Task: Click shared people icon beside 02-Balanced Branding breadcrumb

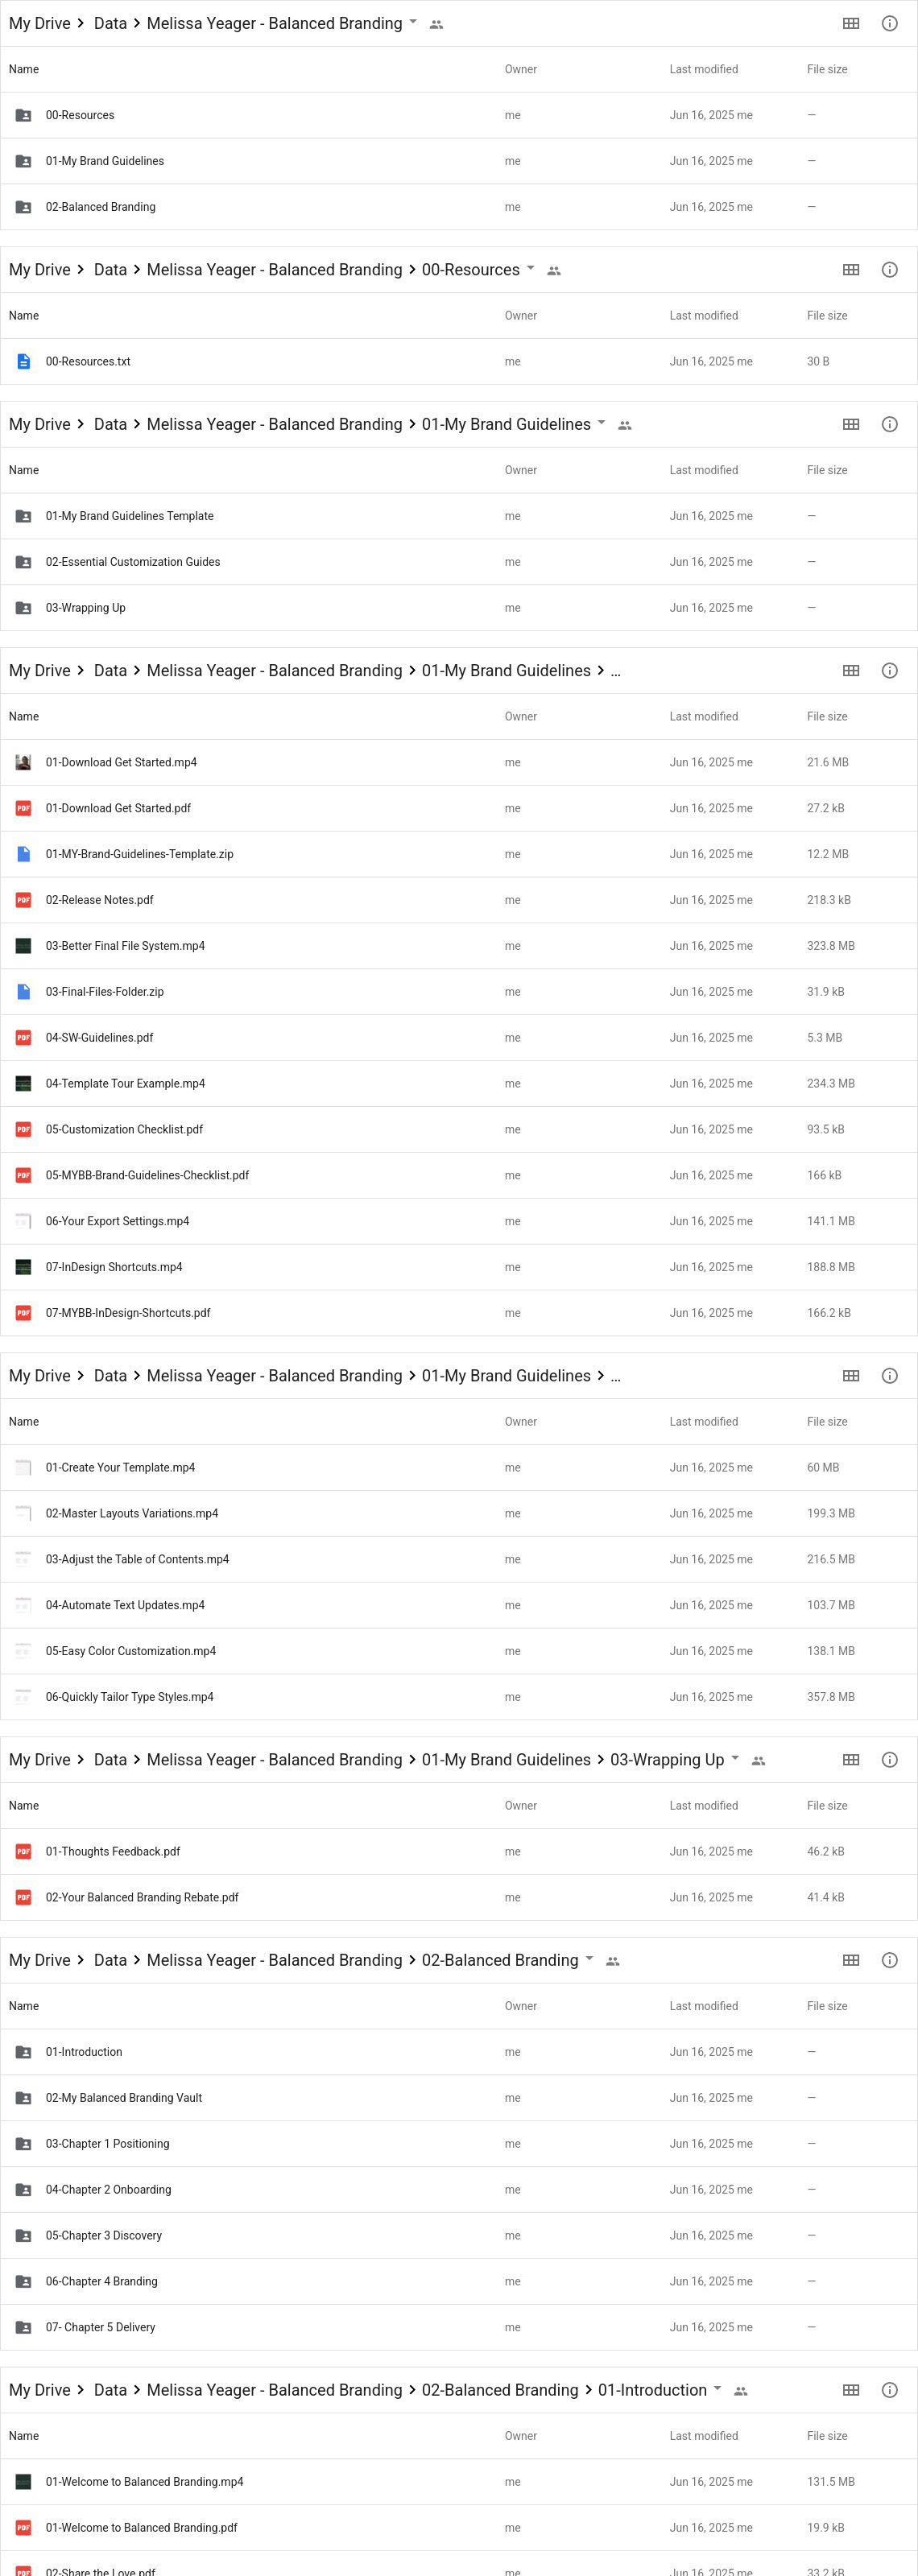Action: (613, 1961)
